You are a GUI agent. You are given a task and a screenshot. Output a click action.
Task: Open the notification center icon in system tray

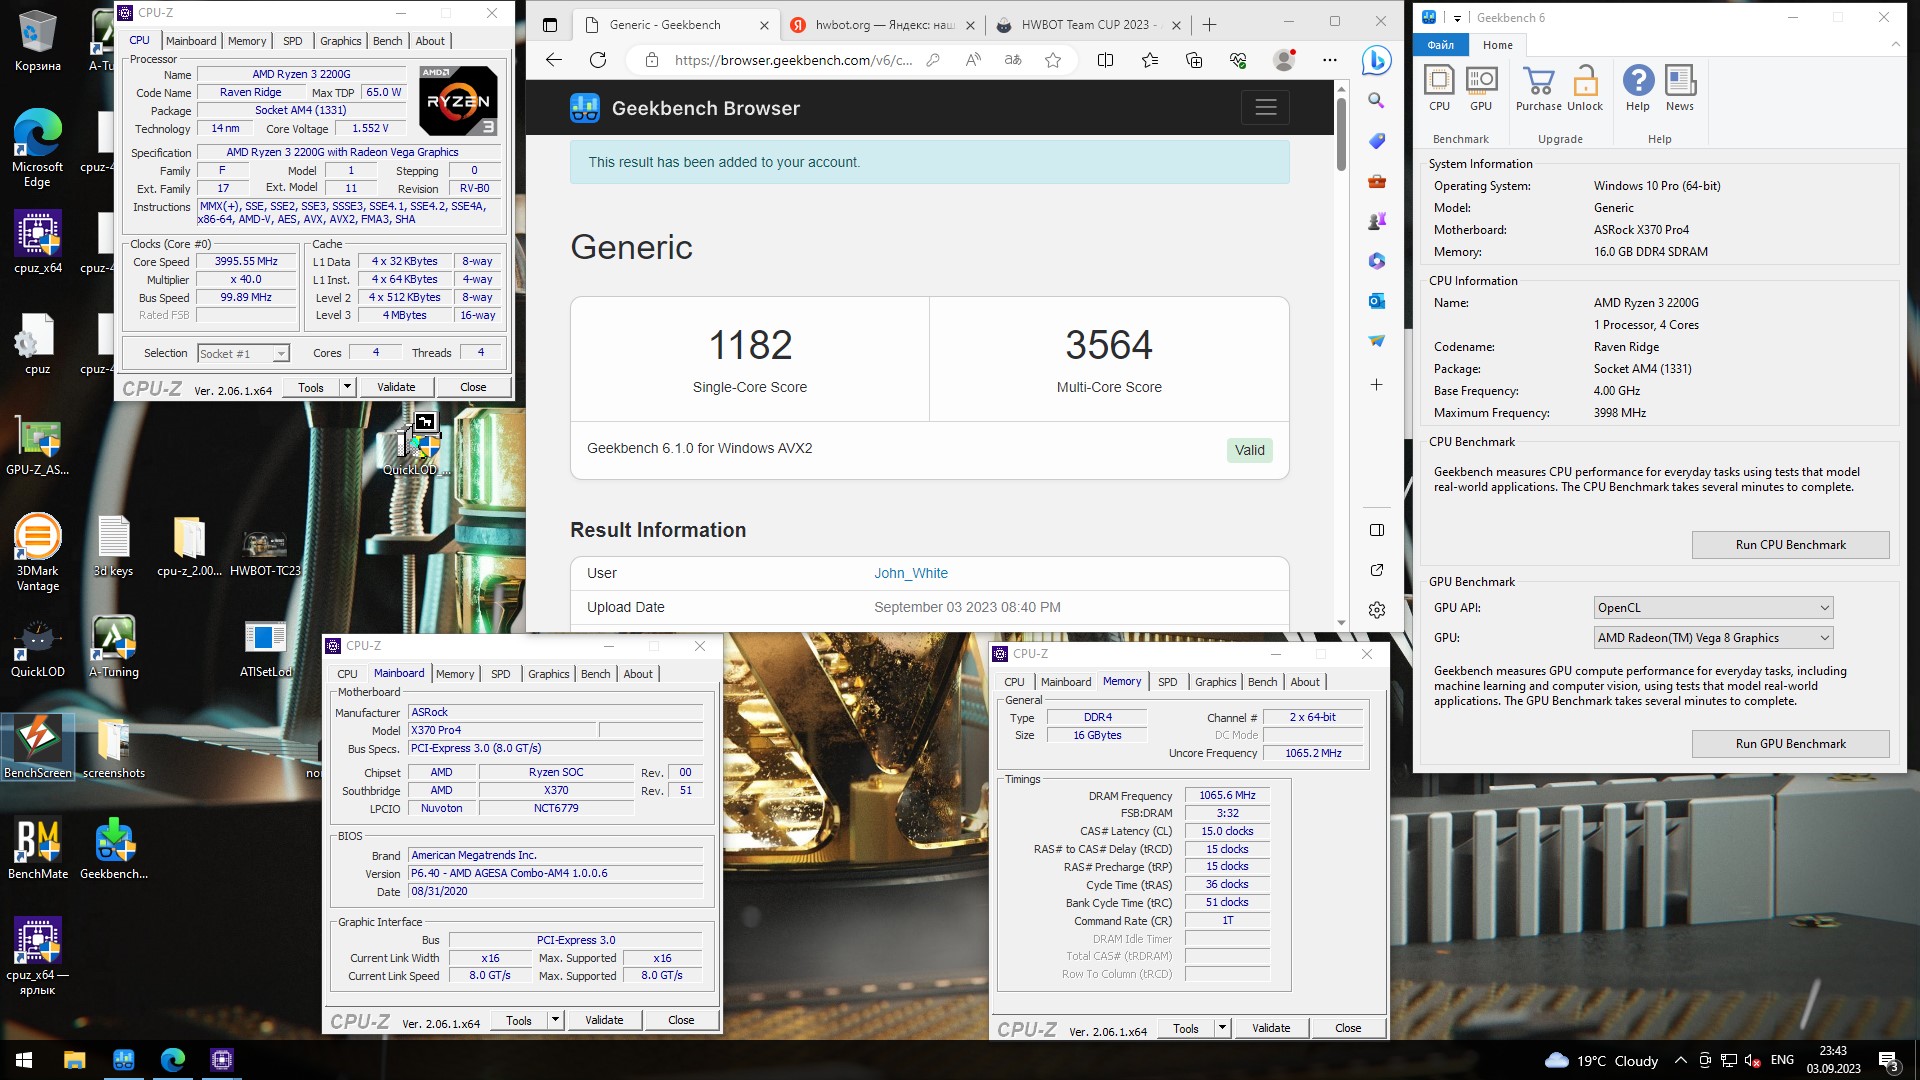pos(1889,1060)
